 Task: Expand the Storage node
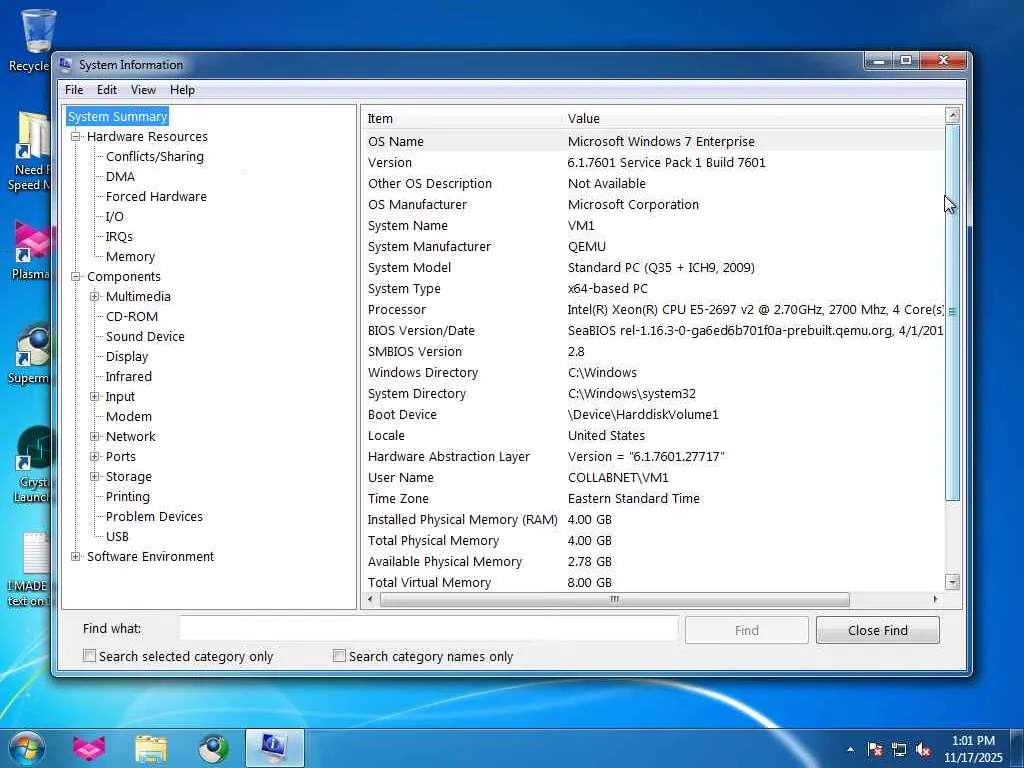pos(95,477)
